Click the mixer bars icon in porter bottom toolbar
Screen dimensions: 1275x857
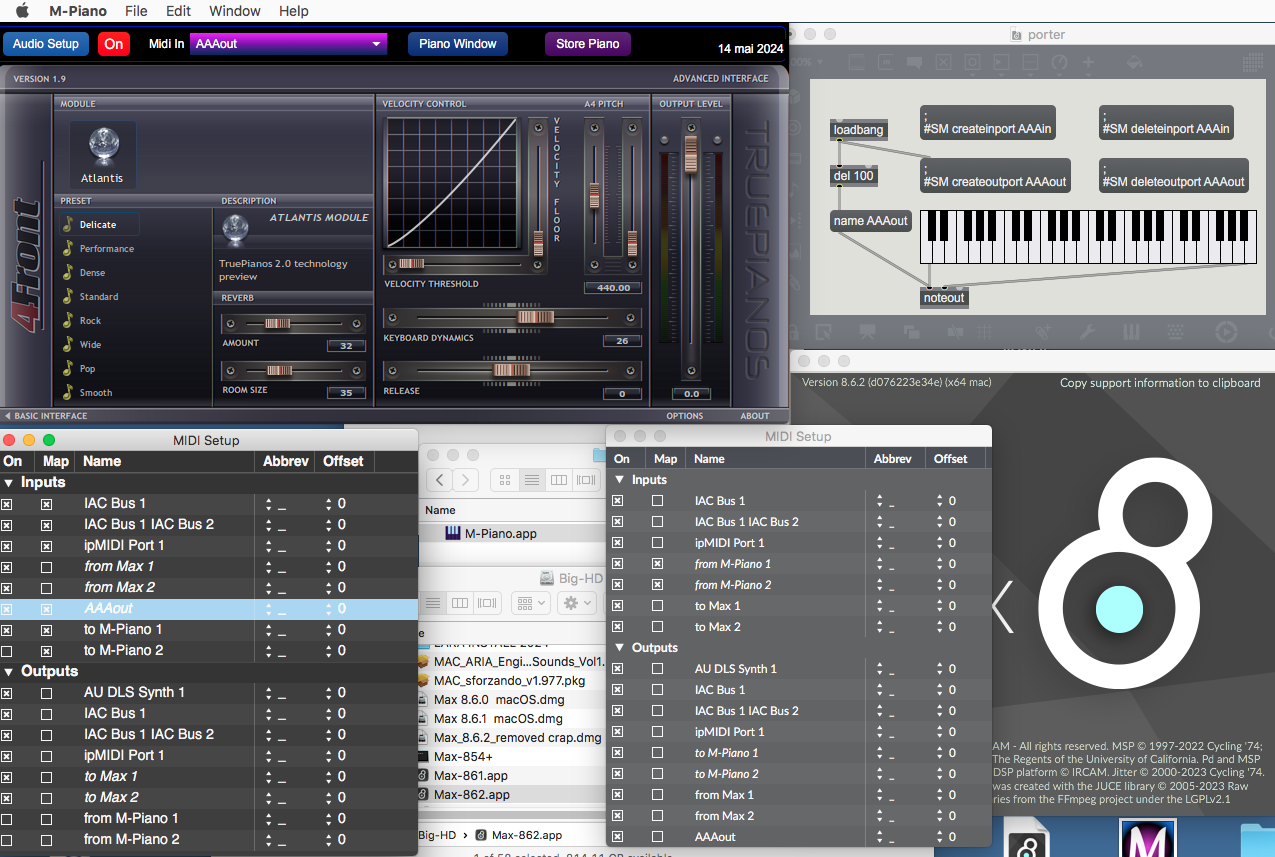(x=1132, y=331)
